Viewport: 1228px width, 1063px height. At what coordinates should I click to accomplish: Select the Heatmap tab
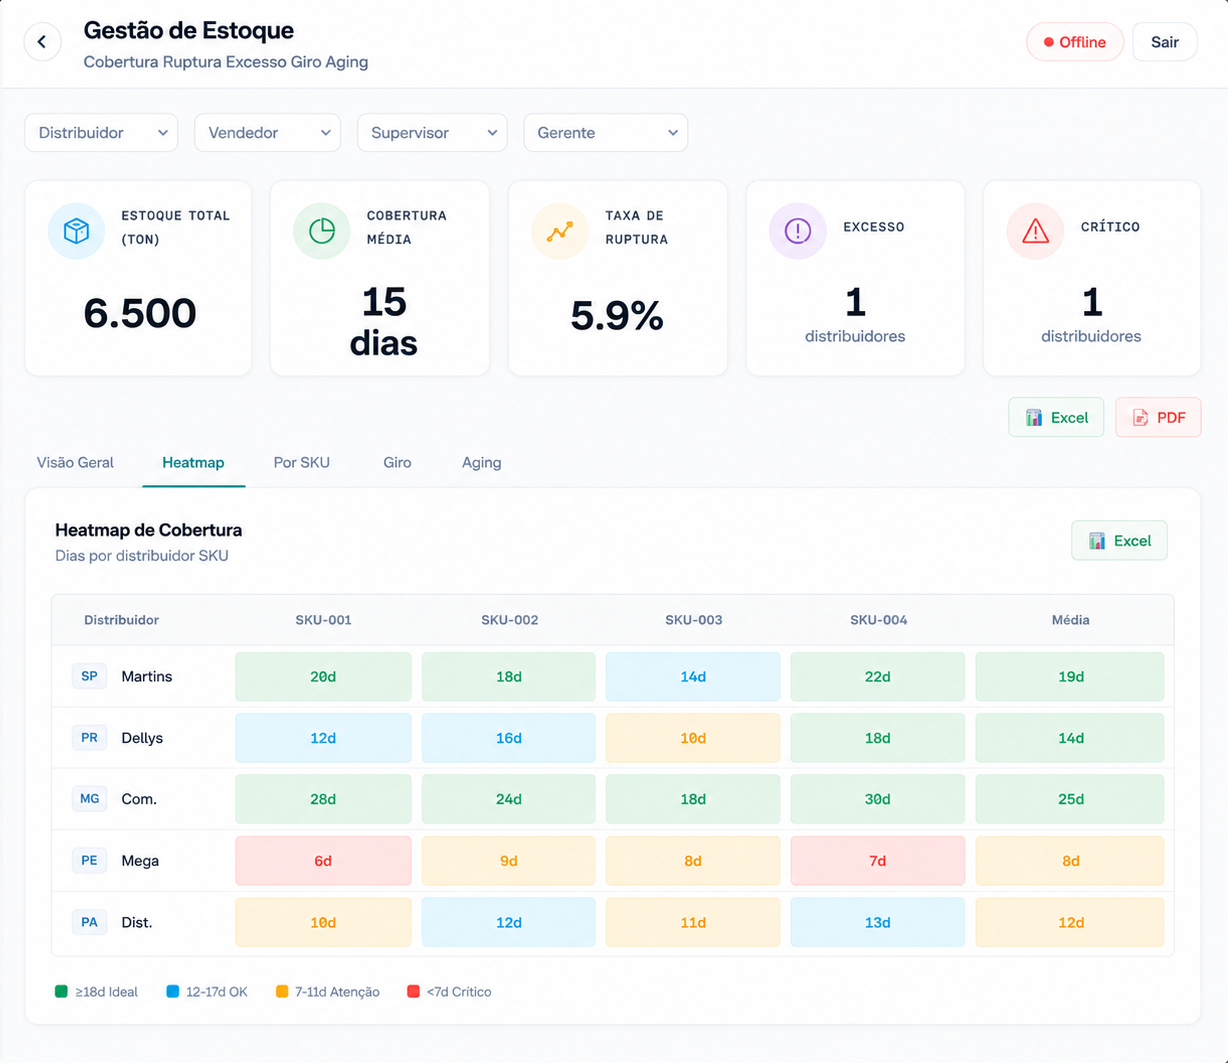pos(193,463)
